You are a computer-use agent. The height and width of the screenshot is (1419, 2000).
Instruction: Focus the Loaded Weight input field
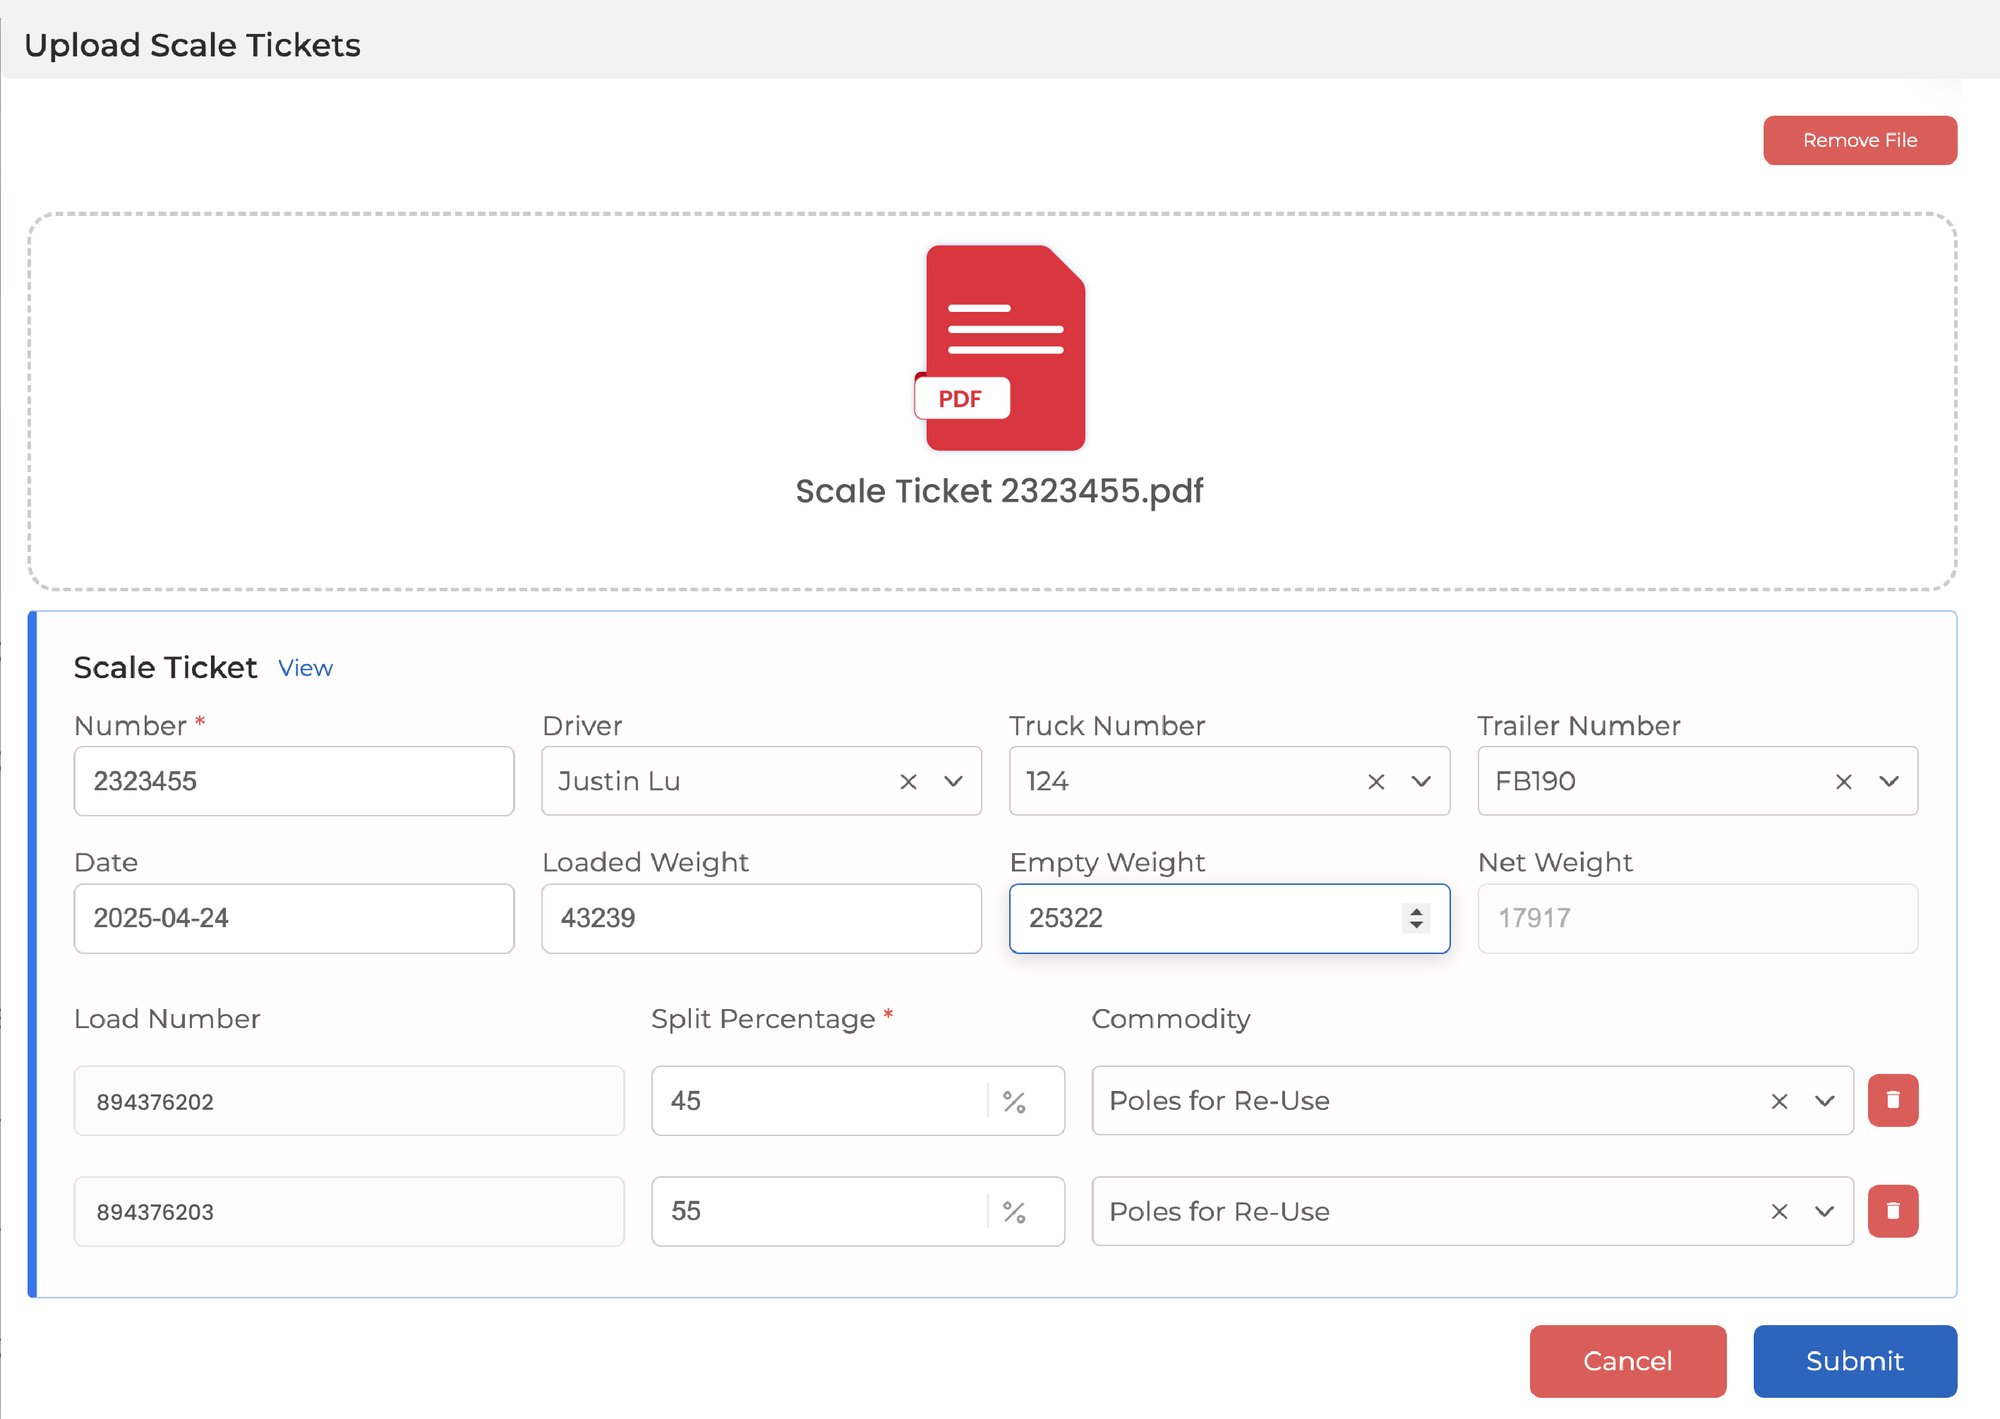[x=760, y=918]
